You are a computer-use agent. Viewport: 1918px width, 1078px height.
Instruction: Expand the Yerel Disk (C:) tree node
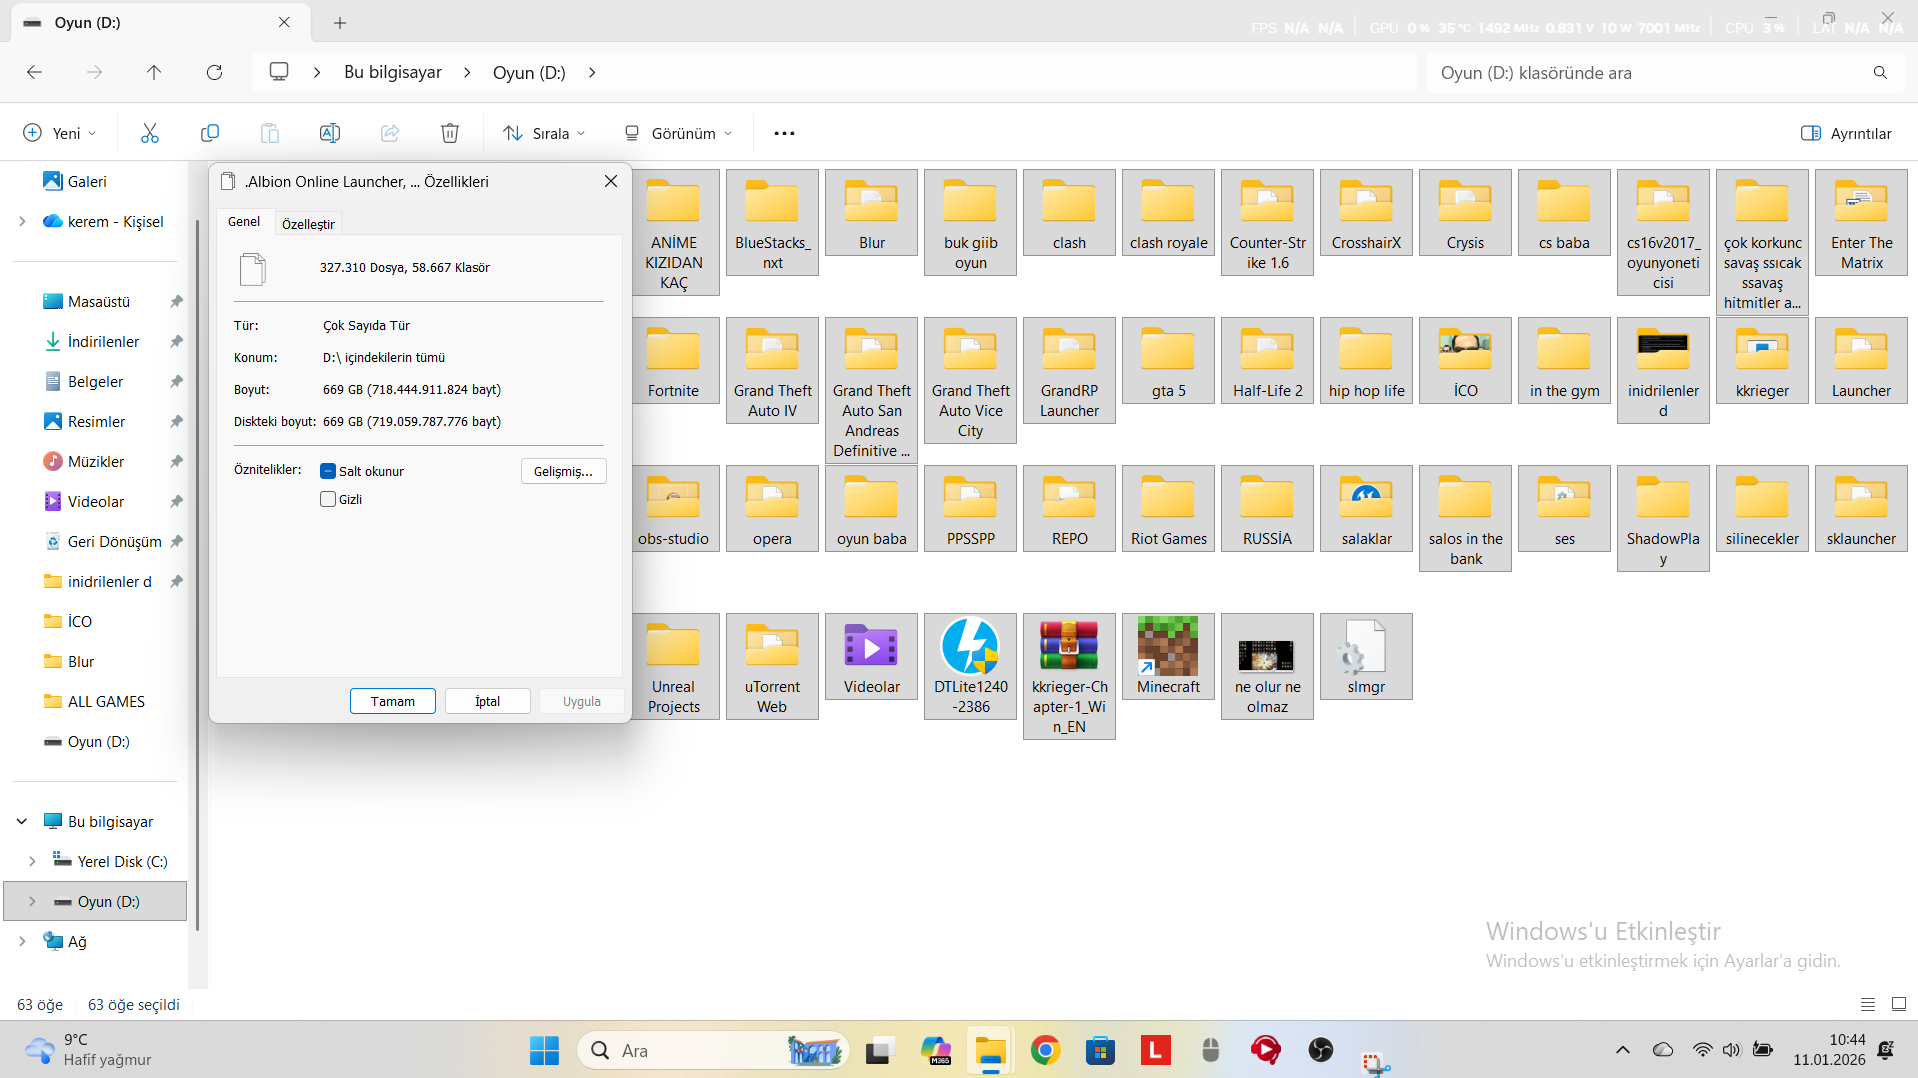(32, 861)
